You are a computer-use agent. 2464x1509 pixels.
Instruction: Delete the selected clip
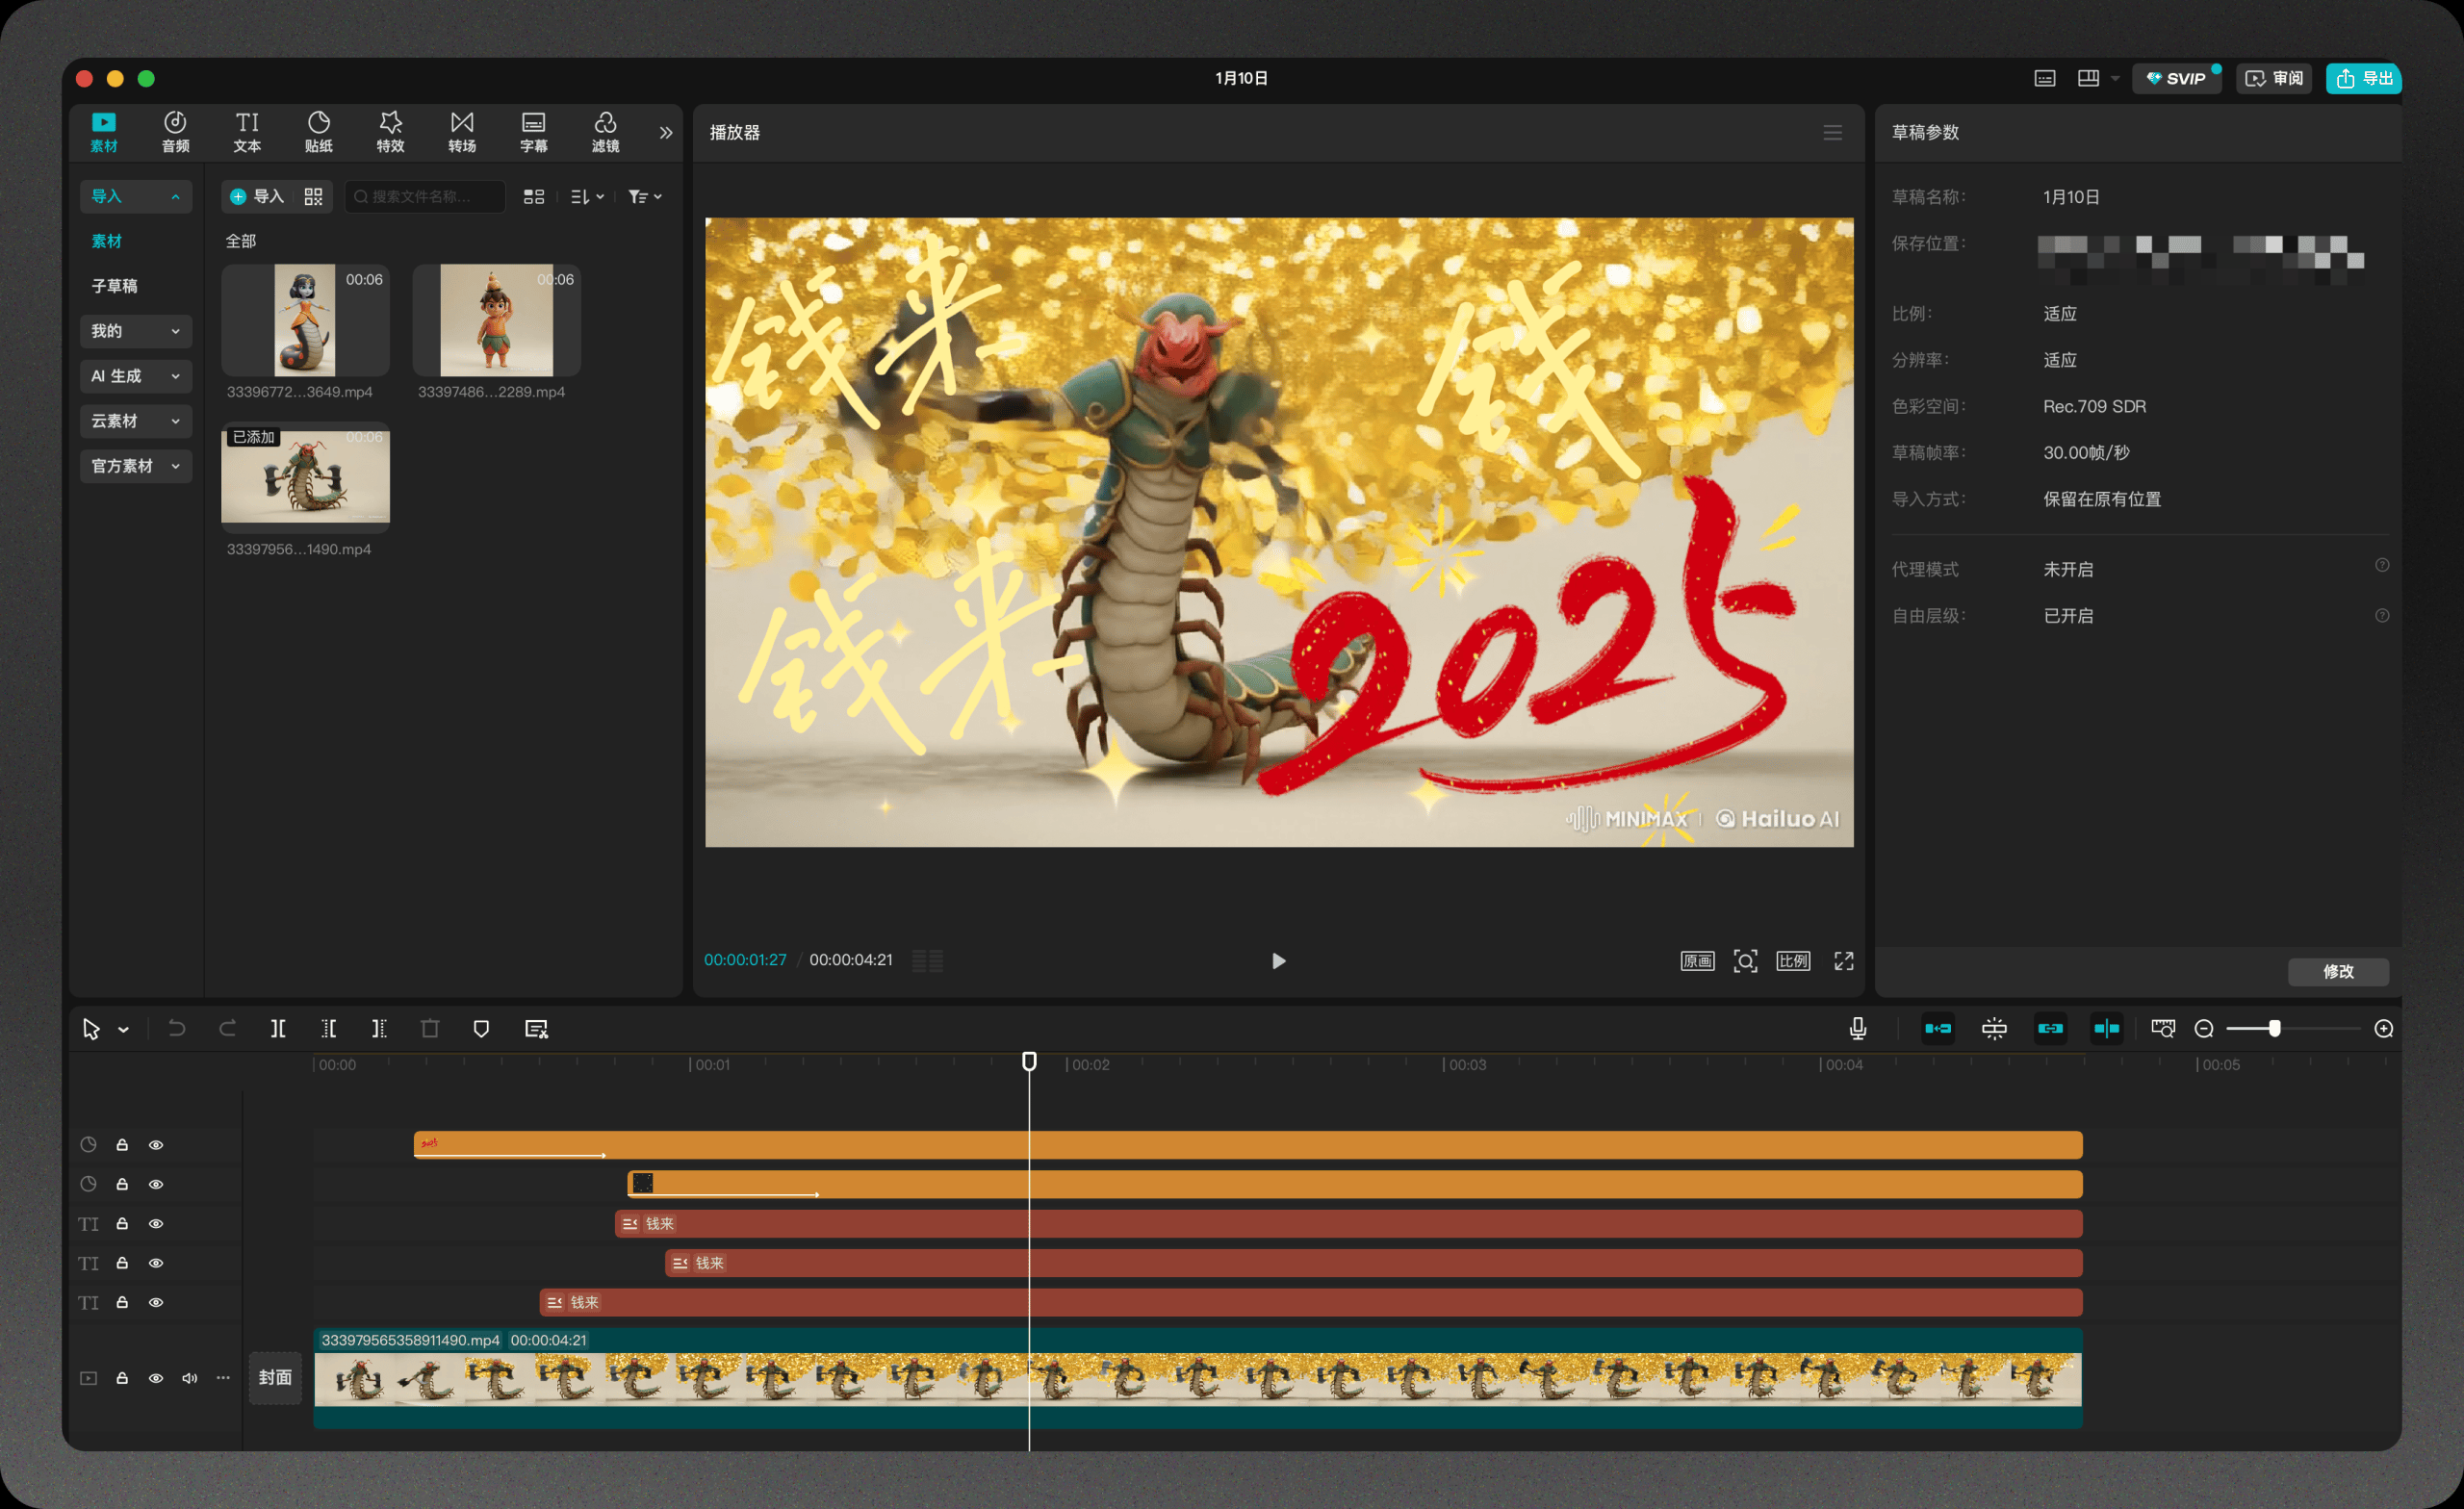[x=430, y=1028]
